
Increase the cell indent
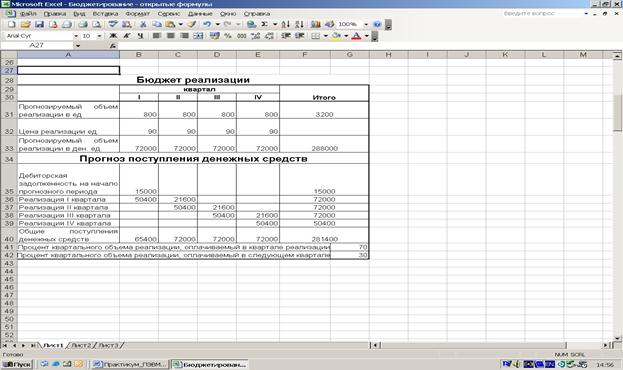coord(299,36)
